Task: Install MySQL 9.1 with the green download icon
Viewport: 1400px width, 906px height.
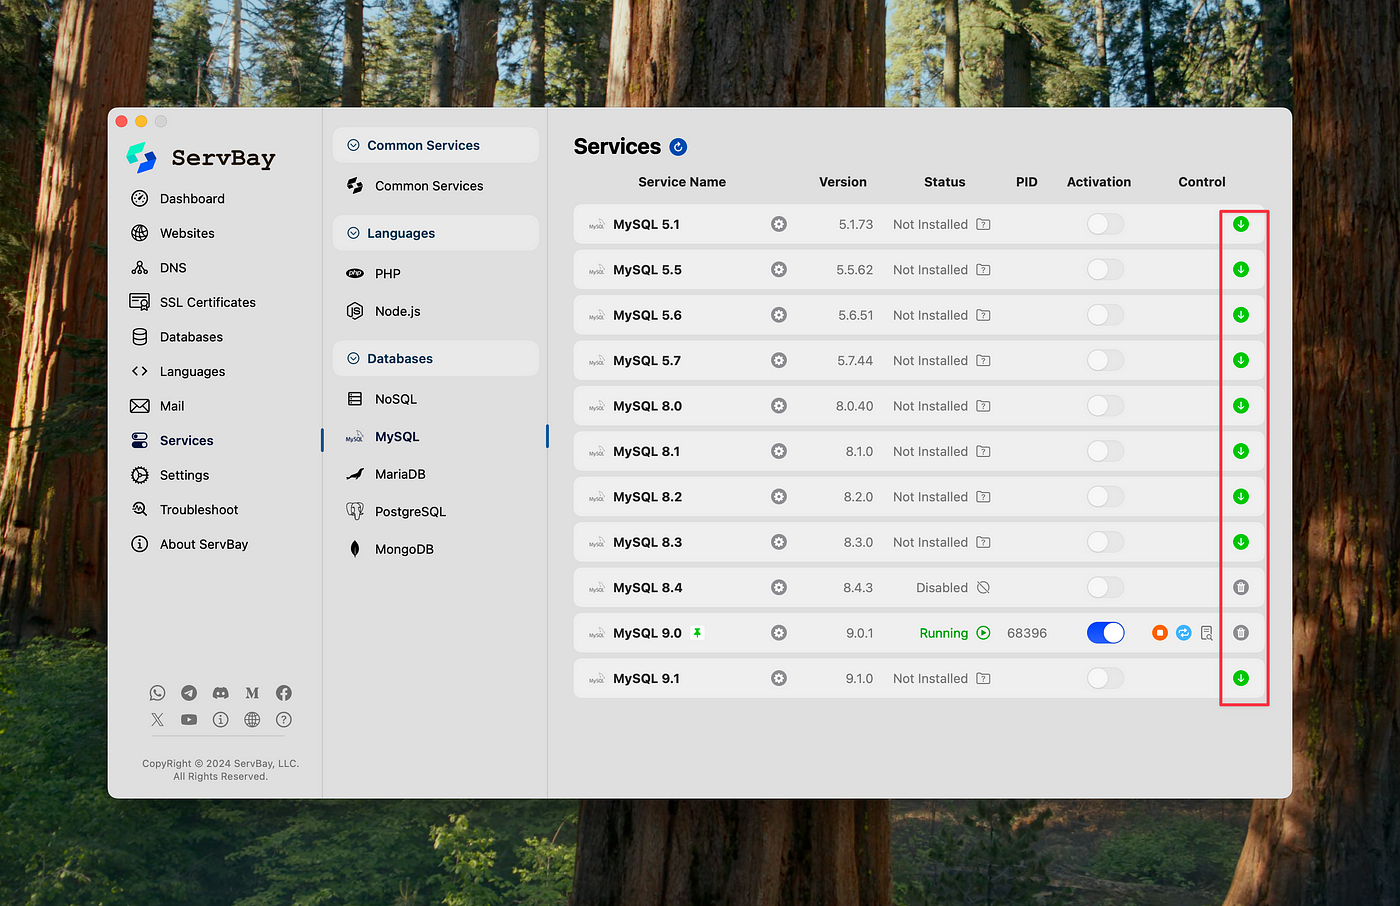Action: pyautogui.click(x=1241, y=678)
